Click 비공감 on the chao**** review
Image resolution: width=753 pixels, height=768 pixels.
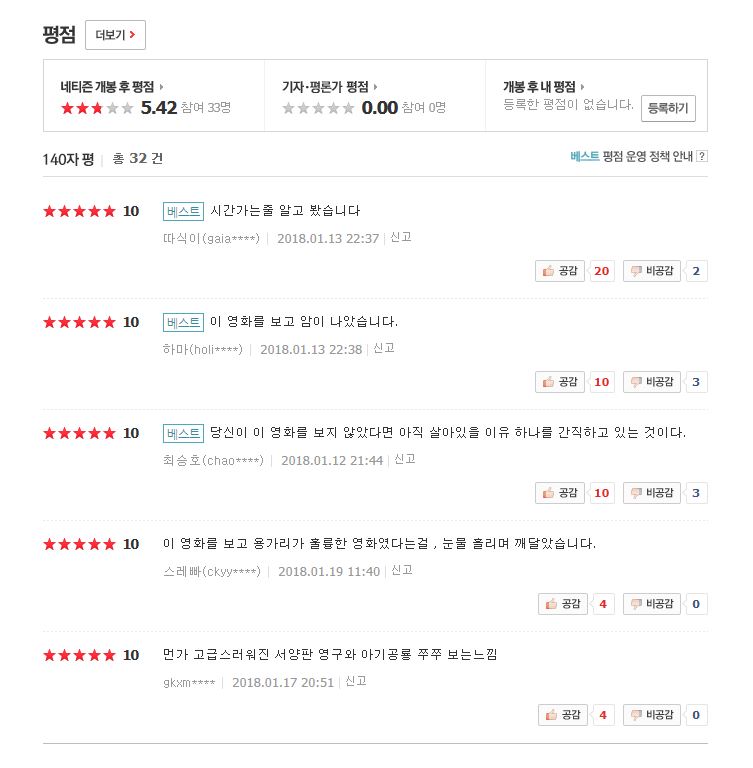pos(652,493)
